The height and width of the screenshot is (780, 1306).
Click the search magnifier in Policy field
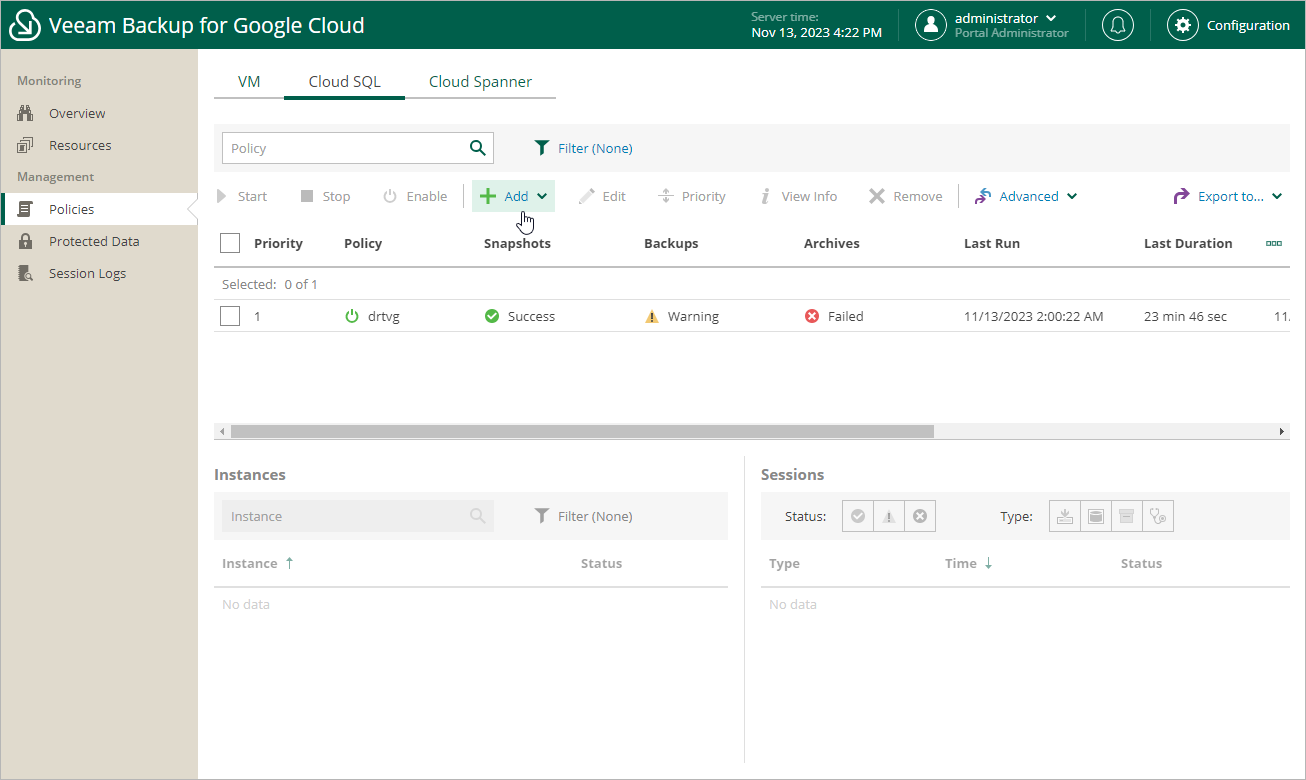(x=477, y=148)
